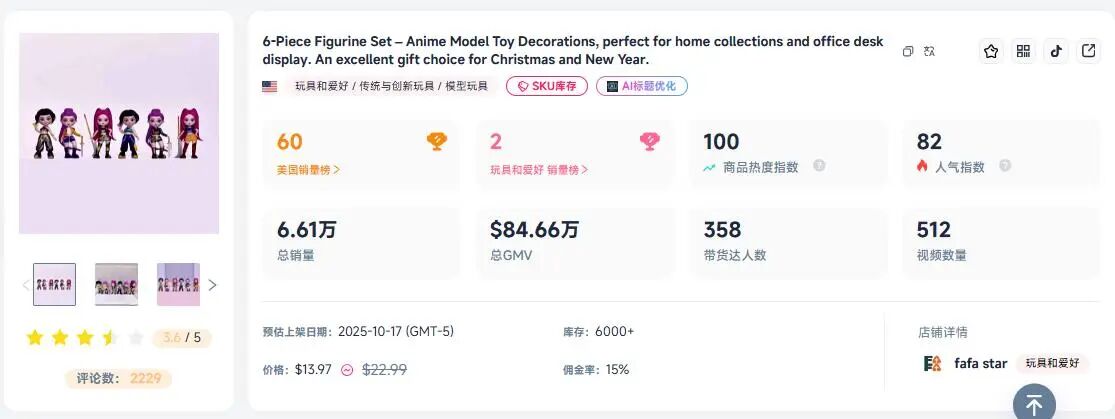Favorite this product with the star icon

point(991,52)
